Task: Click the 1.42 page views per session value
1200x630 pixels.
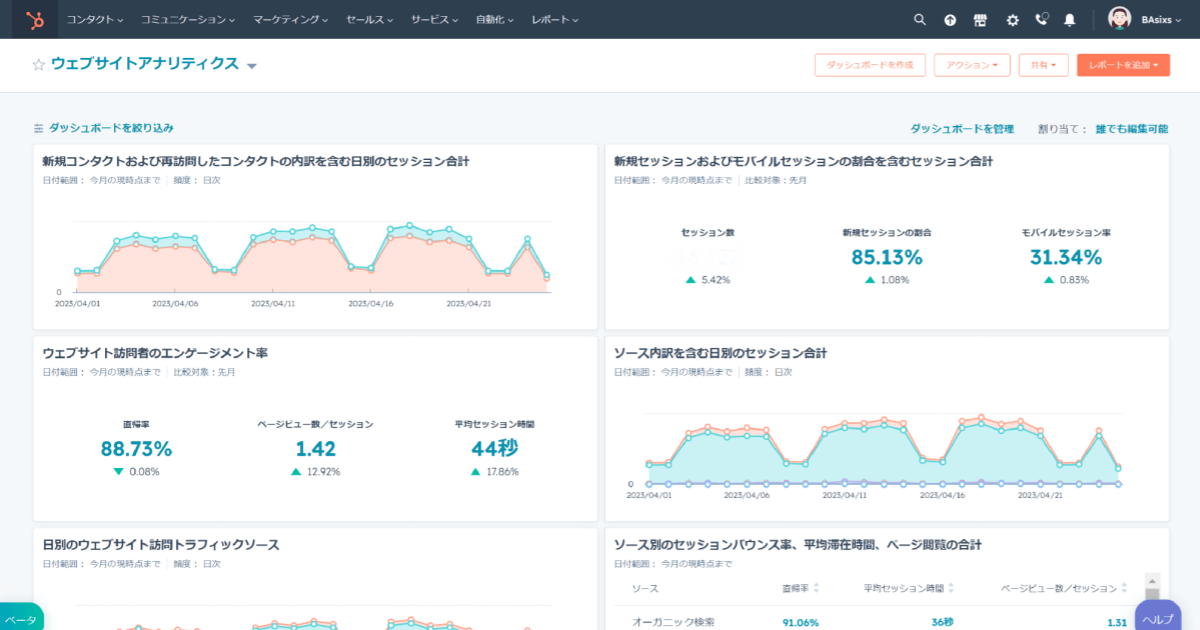Action: [316, 449]
